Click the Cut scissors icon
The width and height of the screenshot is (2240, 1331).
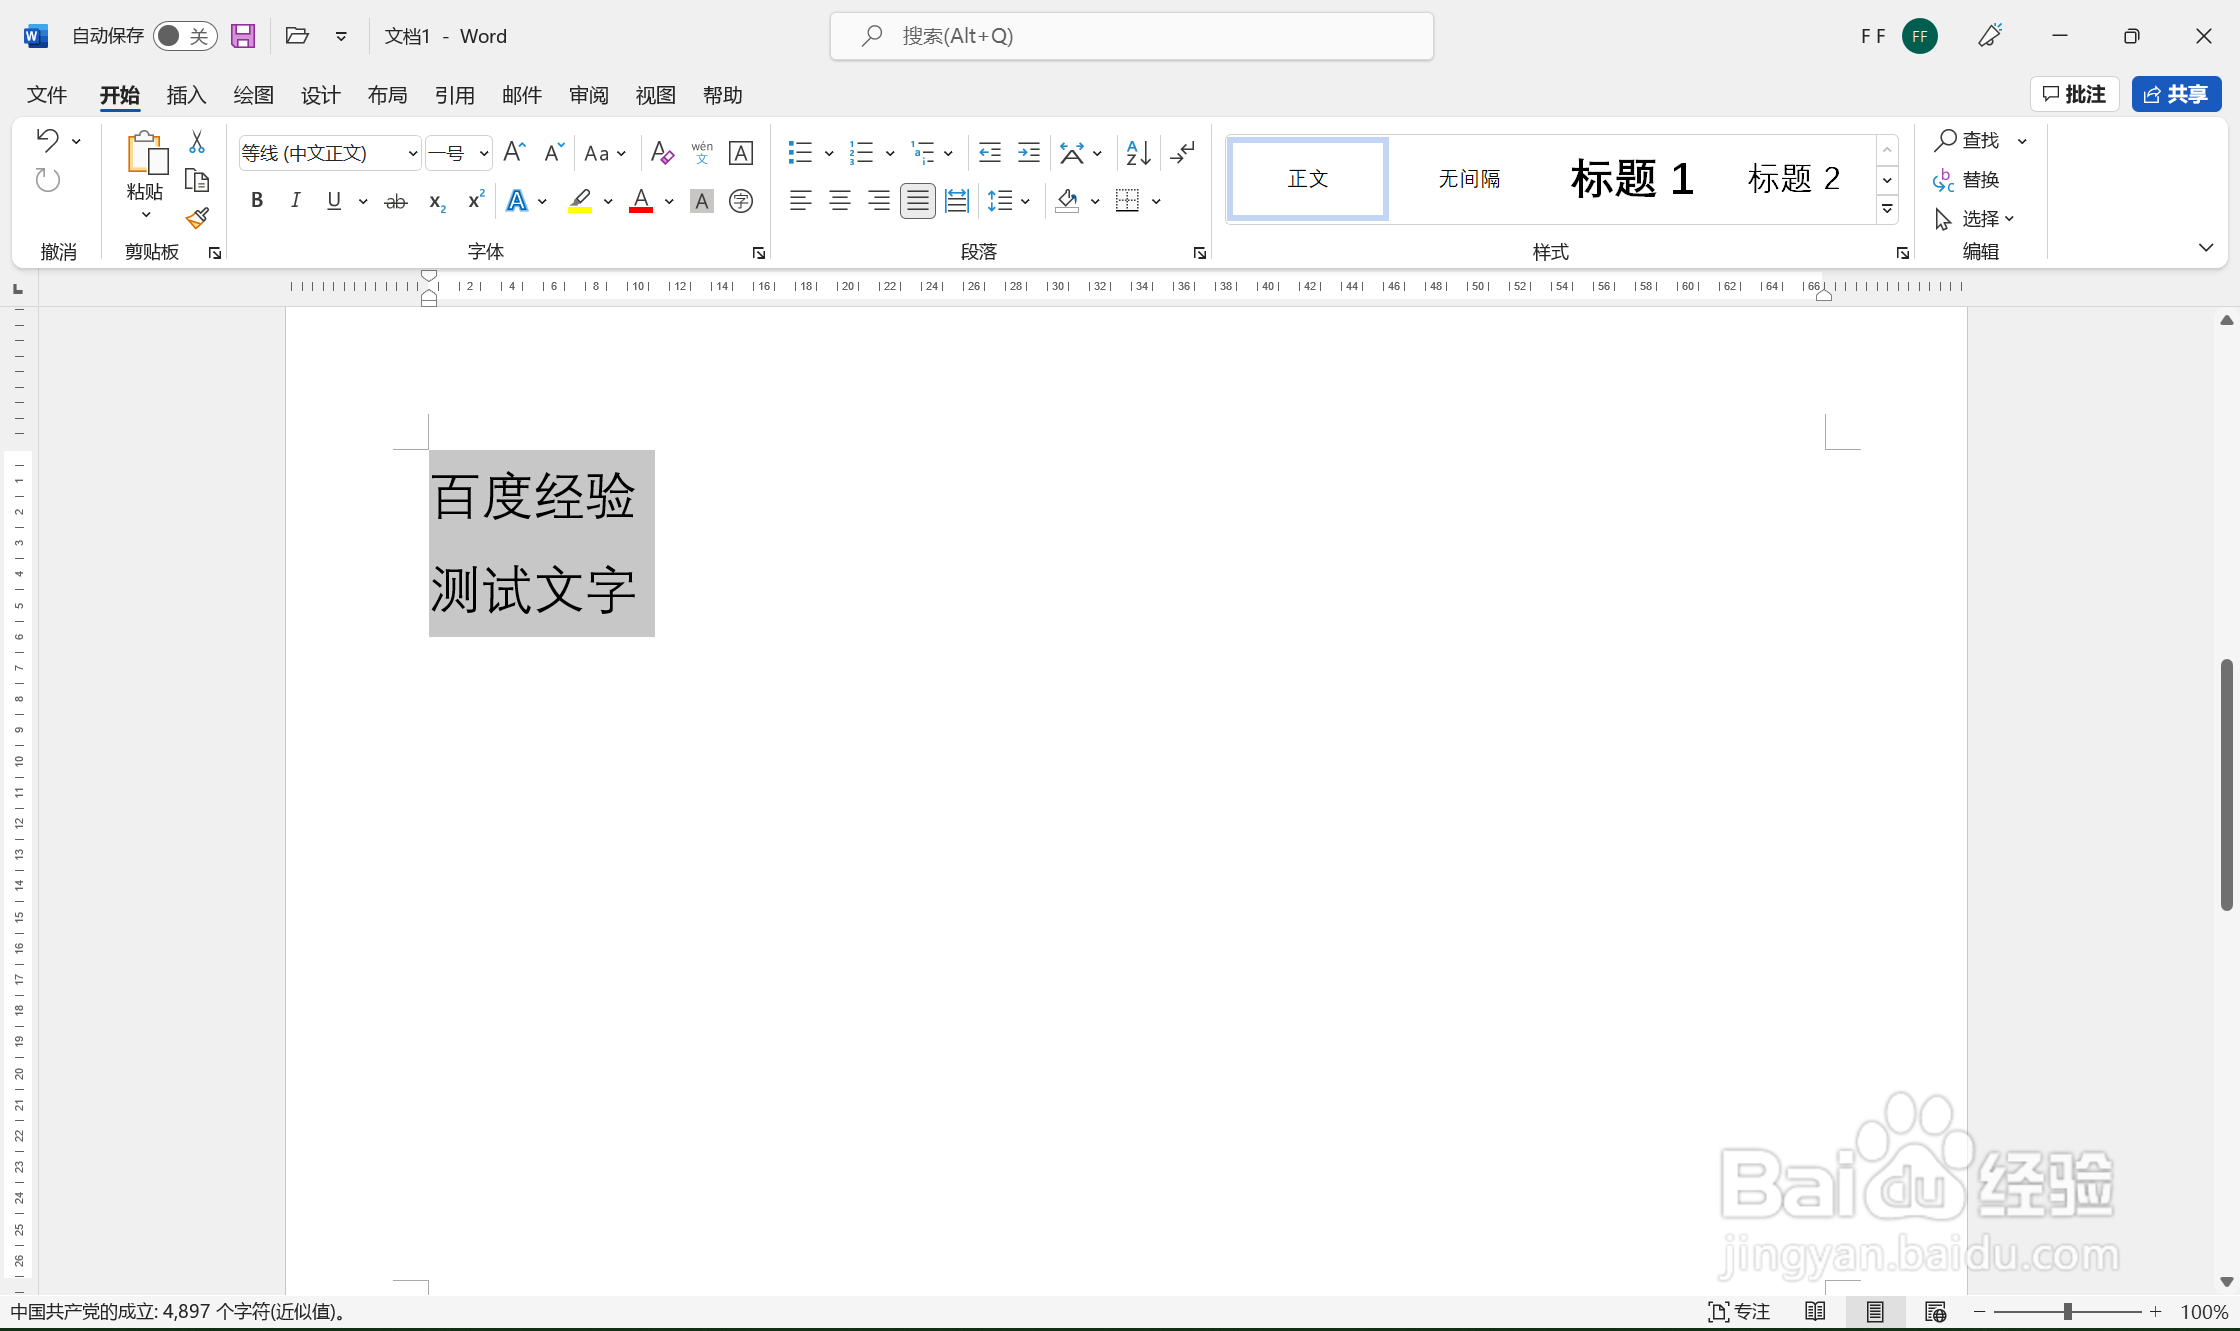pyautogui.click(x=197, y=142)
